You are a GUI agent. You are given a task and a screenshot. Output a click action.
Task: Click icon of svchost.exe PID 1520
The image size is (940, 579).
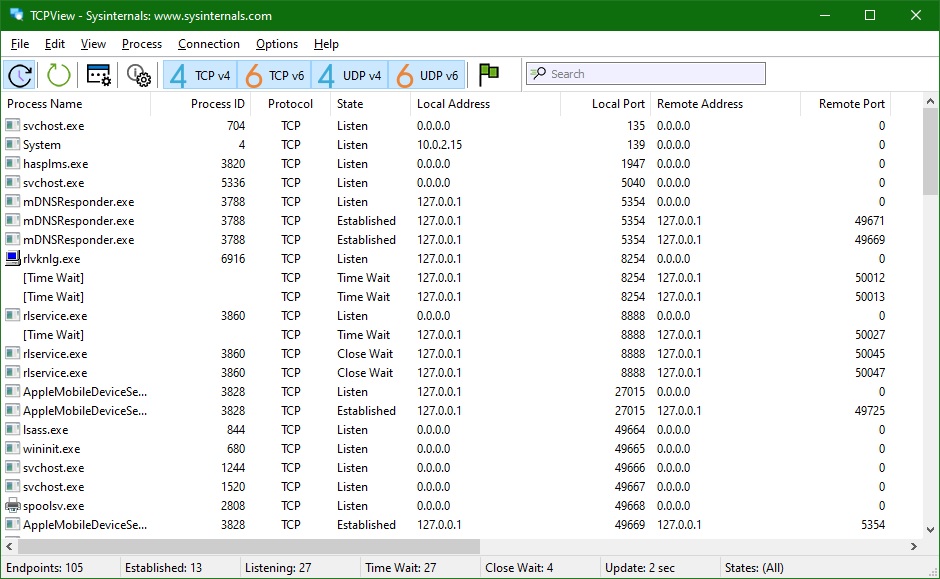click(13, 486)
